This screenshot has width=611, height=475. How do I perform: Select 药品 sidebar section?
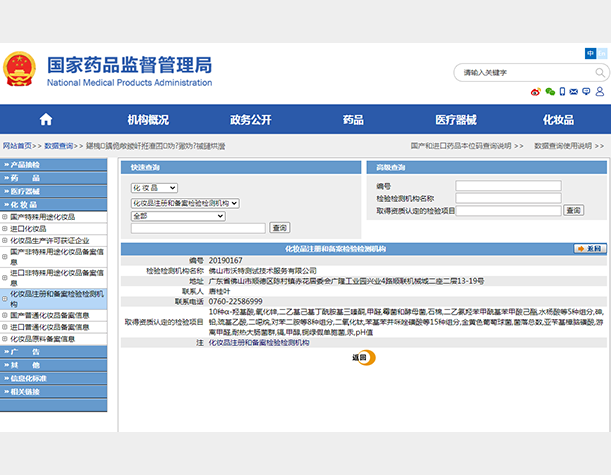(x=53, y=178)
